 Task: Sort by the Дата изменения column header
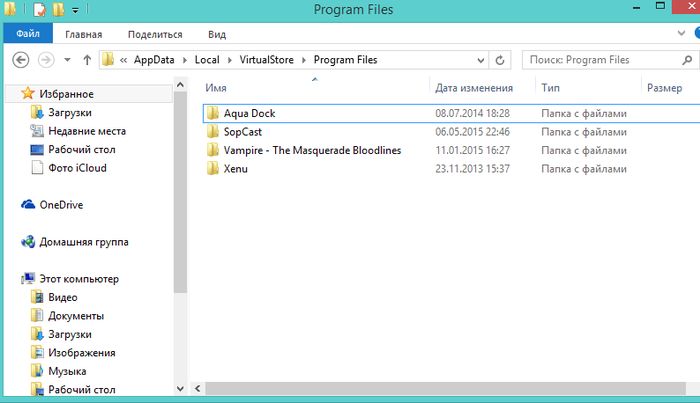point(474,88)
